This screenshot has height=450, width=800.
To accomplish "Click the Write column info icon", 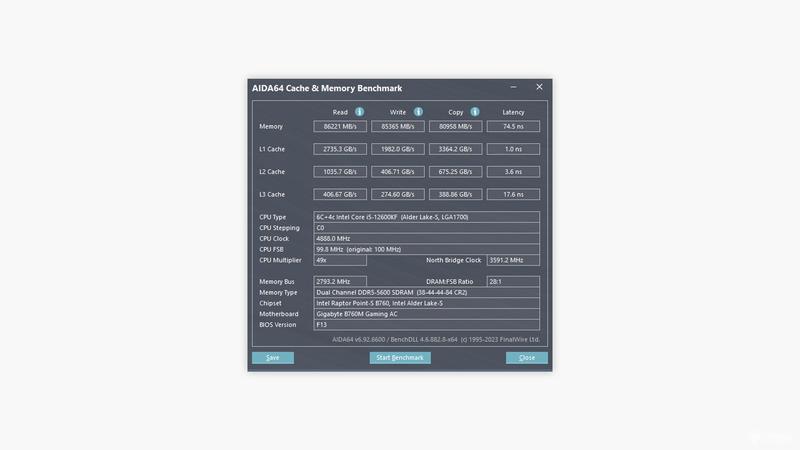I will tap(418, 112).
